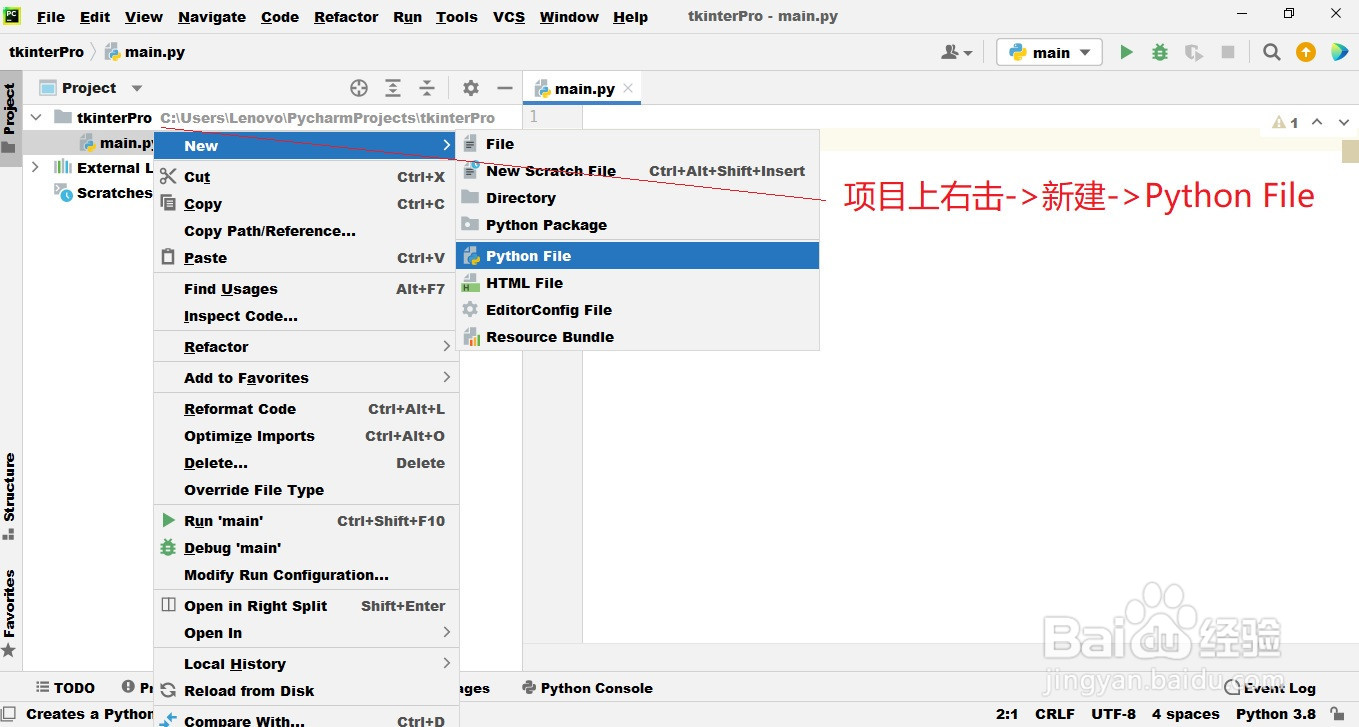Open Search Everywhere magnifier icon
The image size is (1359, 727).
[1271, 51]
